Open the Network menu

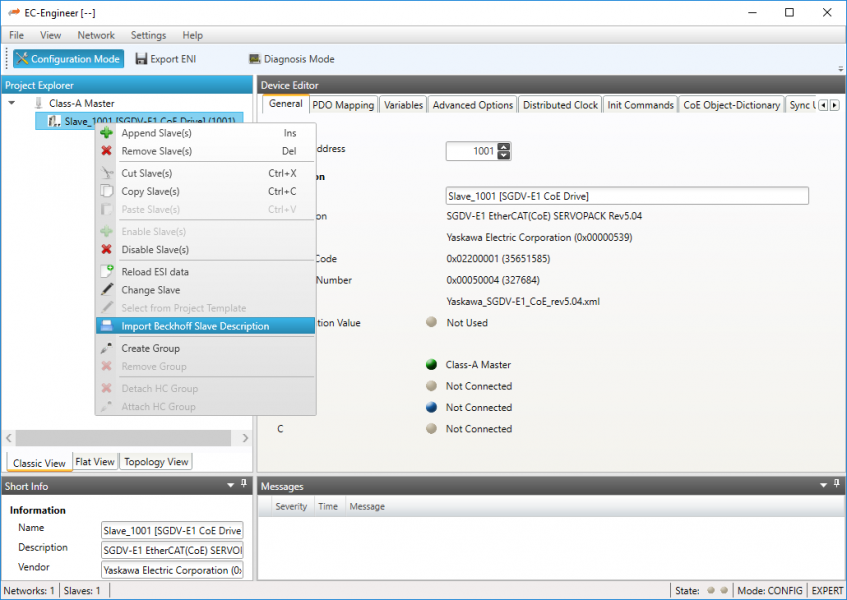(96, 35)
